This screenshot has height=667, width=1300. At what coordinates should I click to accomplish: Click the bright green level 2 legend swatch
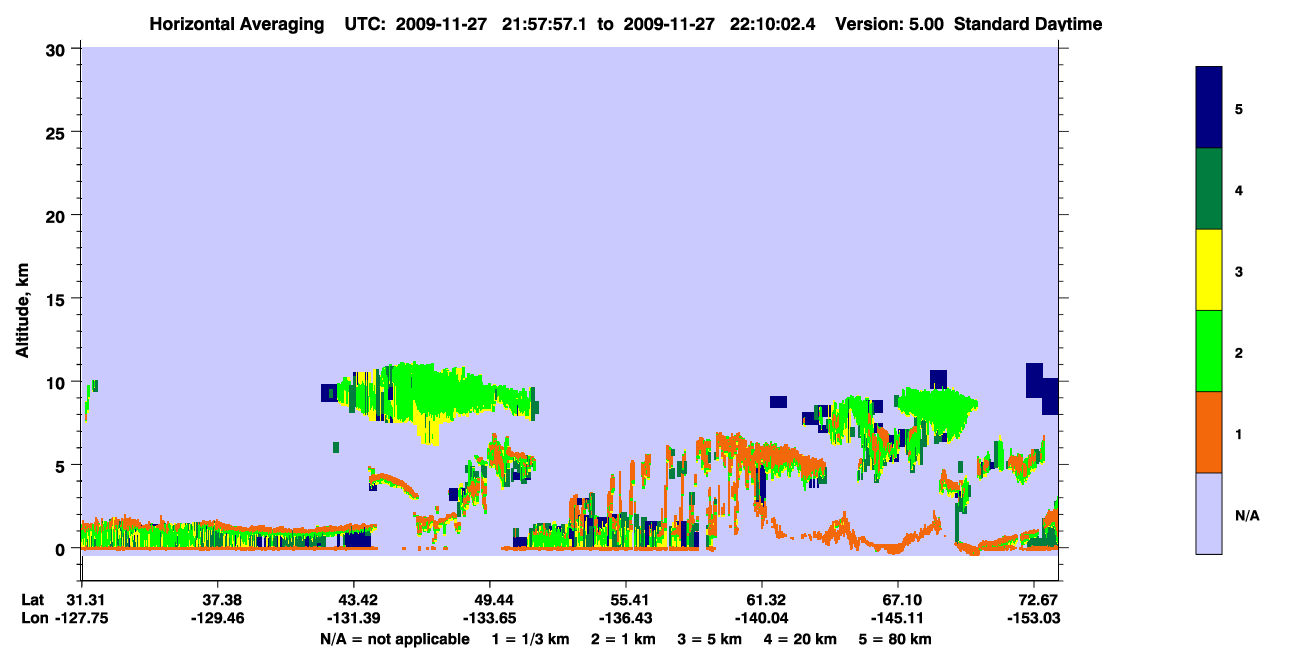(1209, 351)
